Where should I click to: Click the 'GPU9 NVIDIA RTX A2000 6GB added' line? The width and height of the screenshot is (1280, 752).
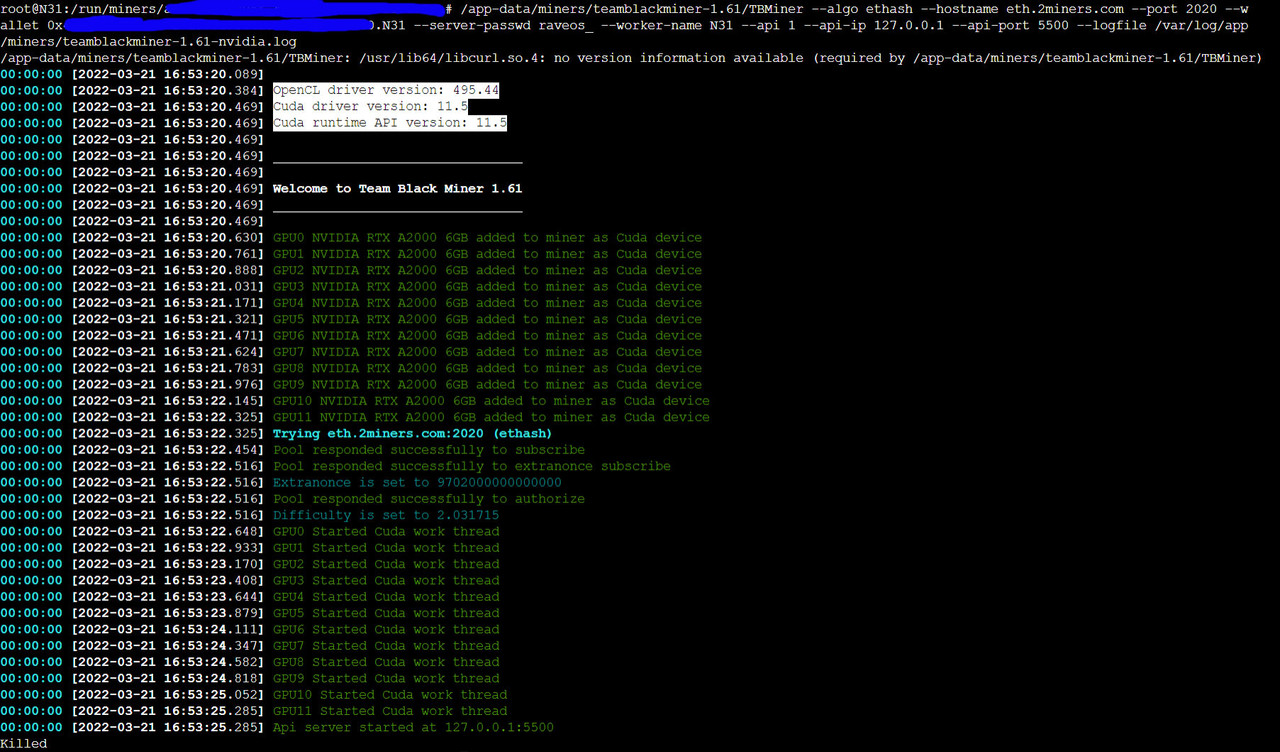[x=487, y=384]
